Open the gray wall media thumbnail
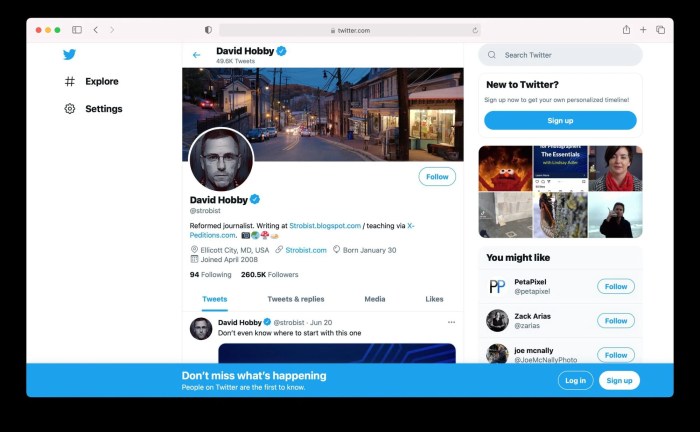This screenshot has width=700, height=432. pos(505,215)
